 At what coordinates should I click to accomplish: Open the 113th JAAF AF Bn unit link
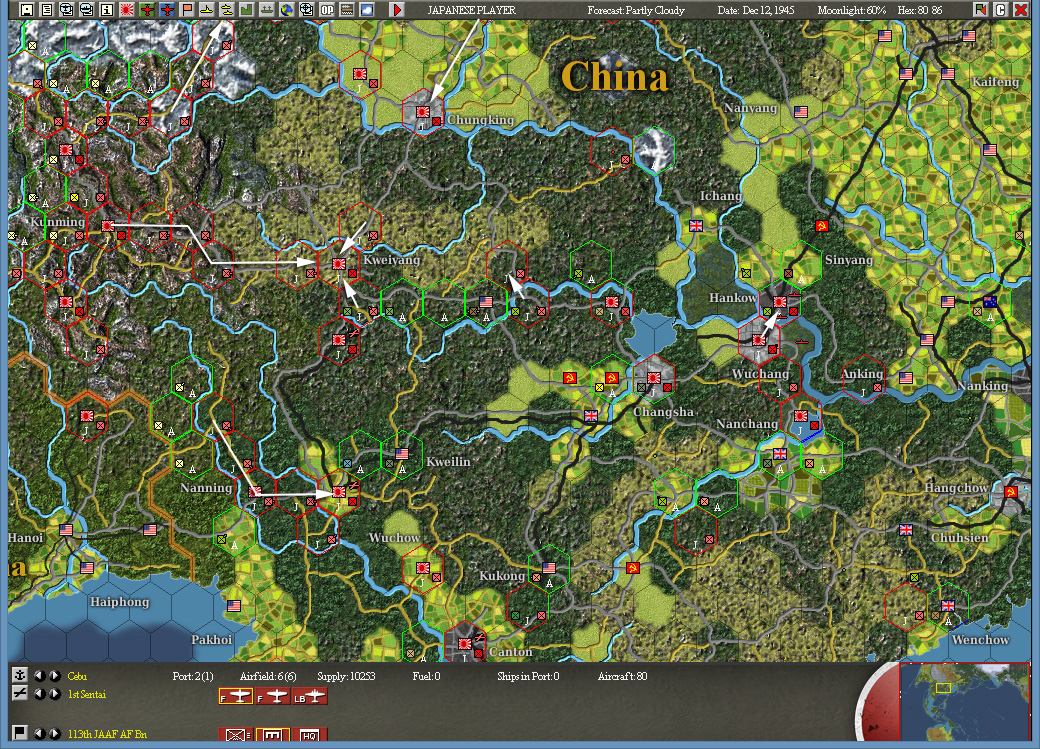(x=107, y=734)
